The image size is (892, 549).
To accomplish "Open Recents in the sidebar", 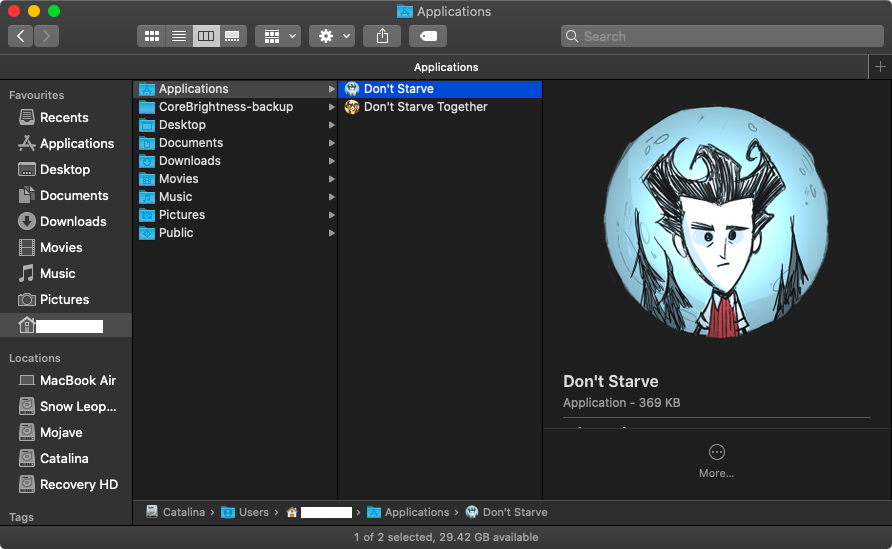I will 66,118.
